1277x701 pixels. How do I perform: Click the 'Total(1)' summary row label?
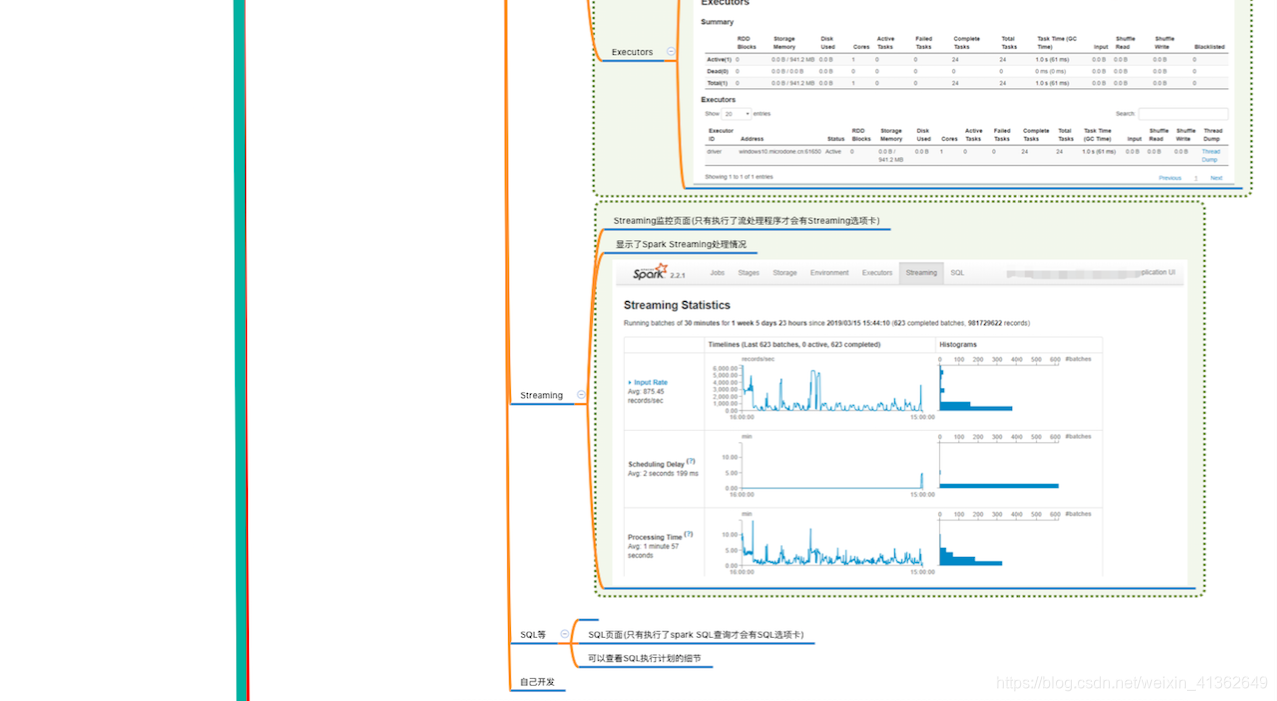[x=716, y=83]
